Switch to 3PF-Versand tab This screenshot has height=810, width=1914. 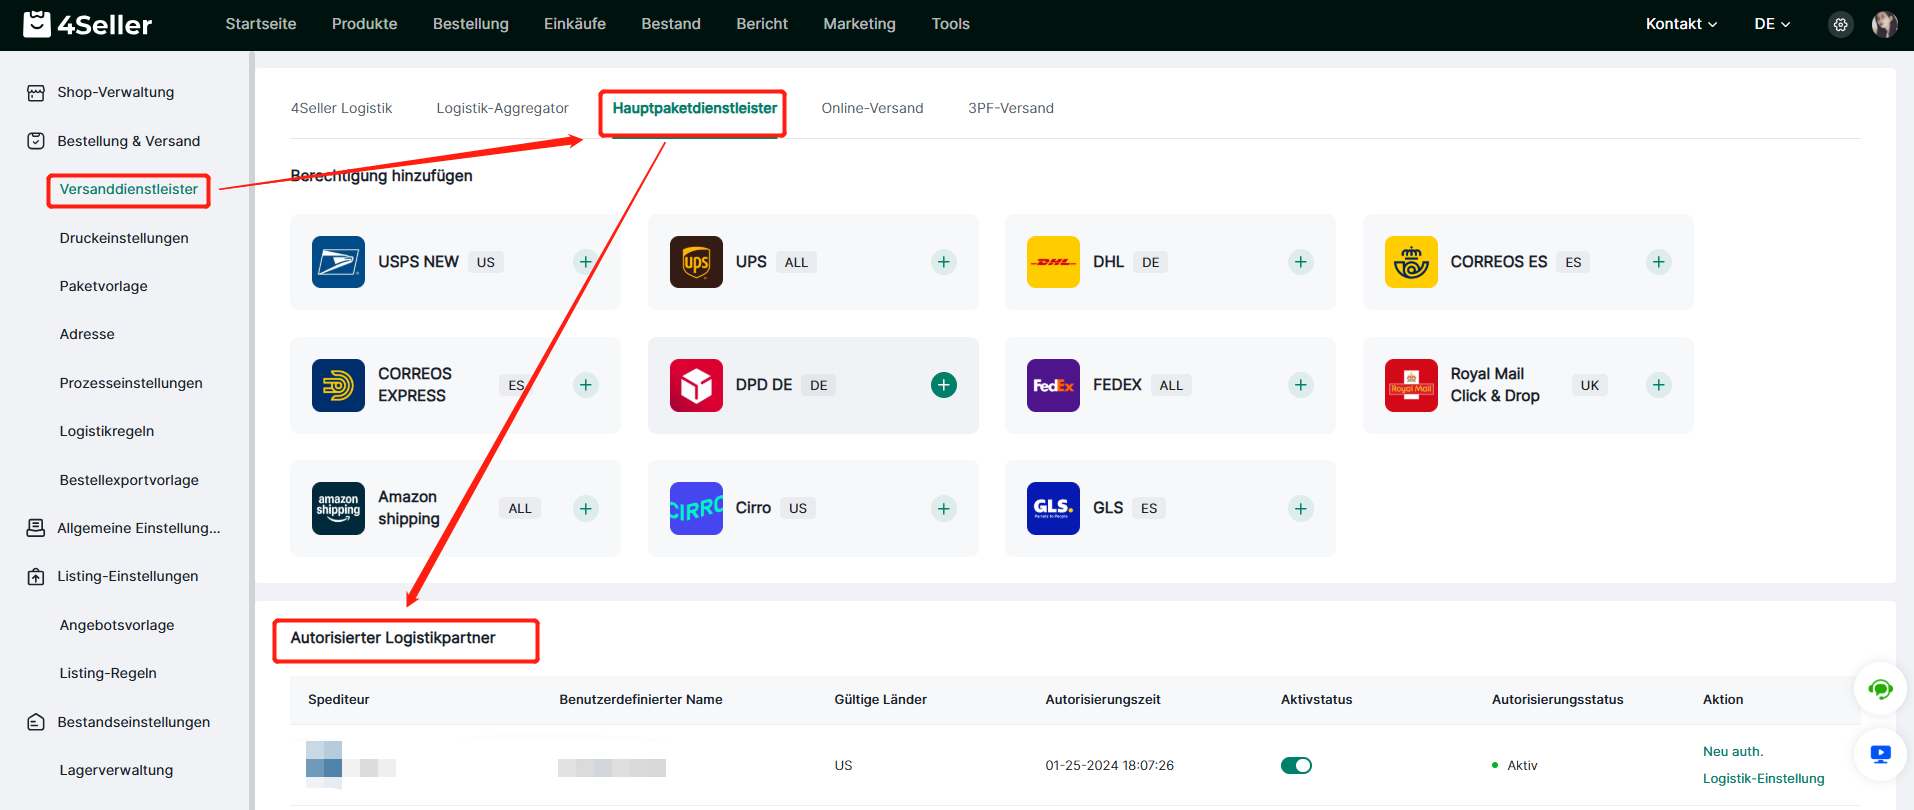(1010, 108)
